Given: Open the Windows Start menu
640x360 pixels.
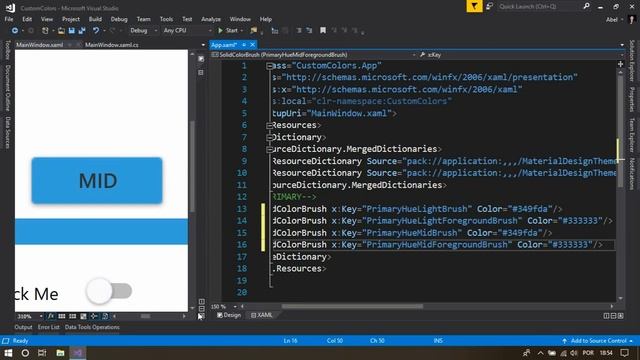Looking at the screenshot, I should point(8,353).
